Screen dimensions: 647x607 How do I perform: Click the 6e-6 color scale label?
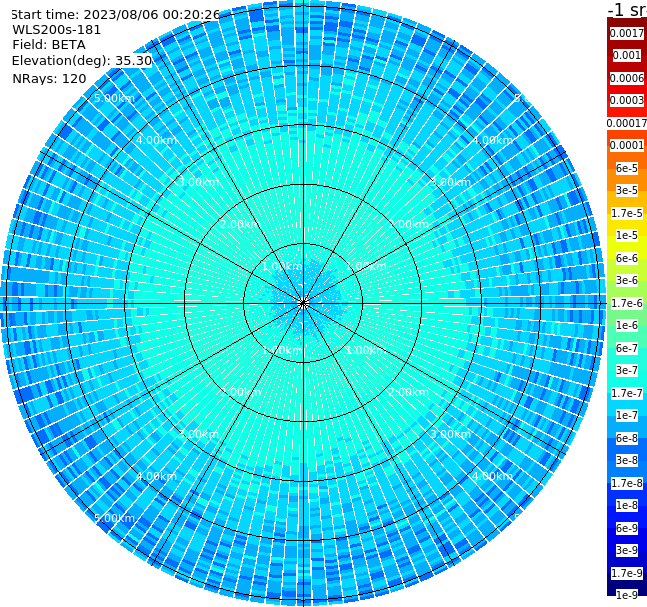pos(627,258)
